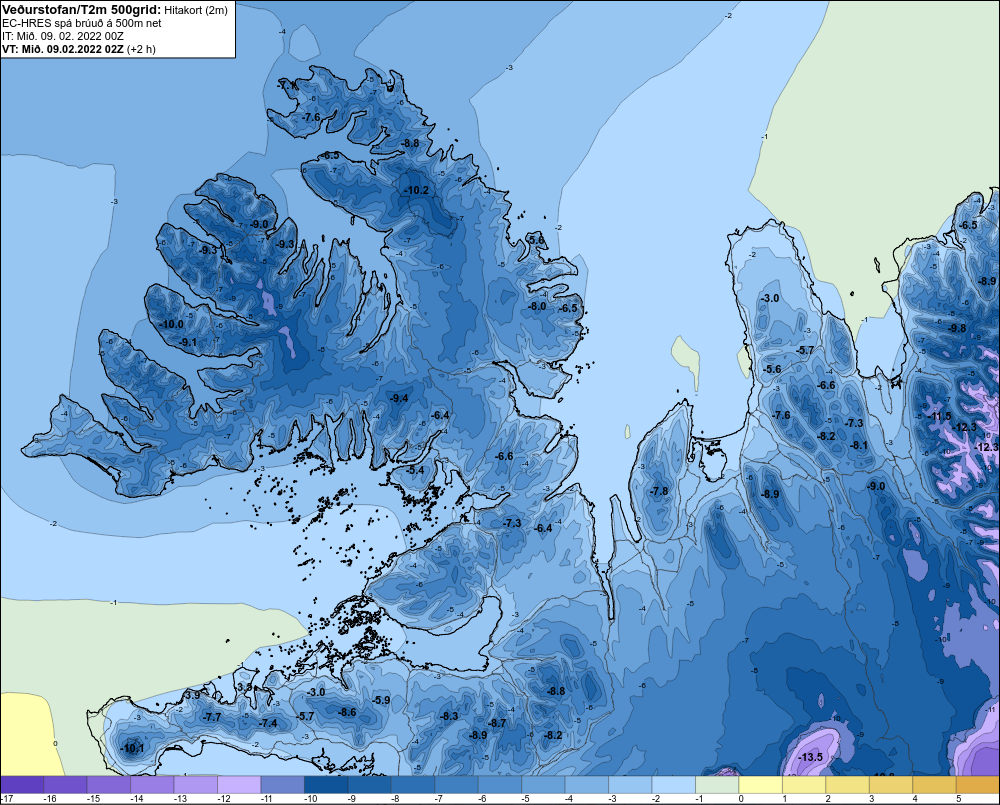Click the -3.9 temperature label

tap(192, 695)
